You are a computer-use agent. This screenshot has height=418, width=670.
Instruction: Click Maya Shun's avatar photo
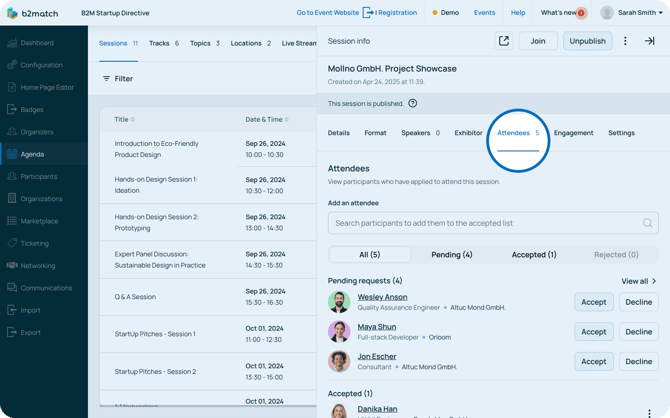pos(339,332)
